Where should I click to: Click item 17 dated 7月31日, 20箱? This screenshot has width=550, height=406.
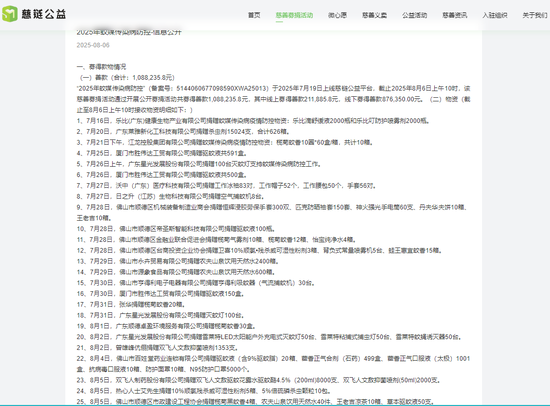click(131, 305)
